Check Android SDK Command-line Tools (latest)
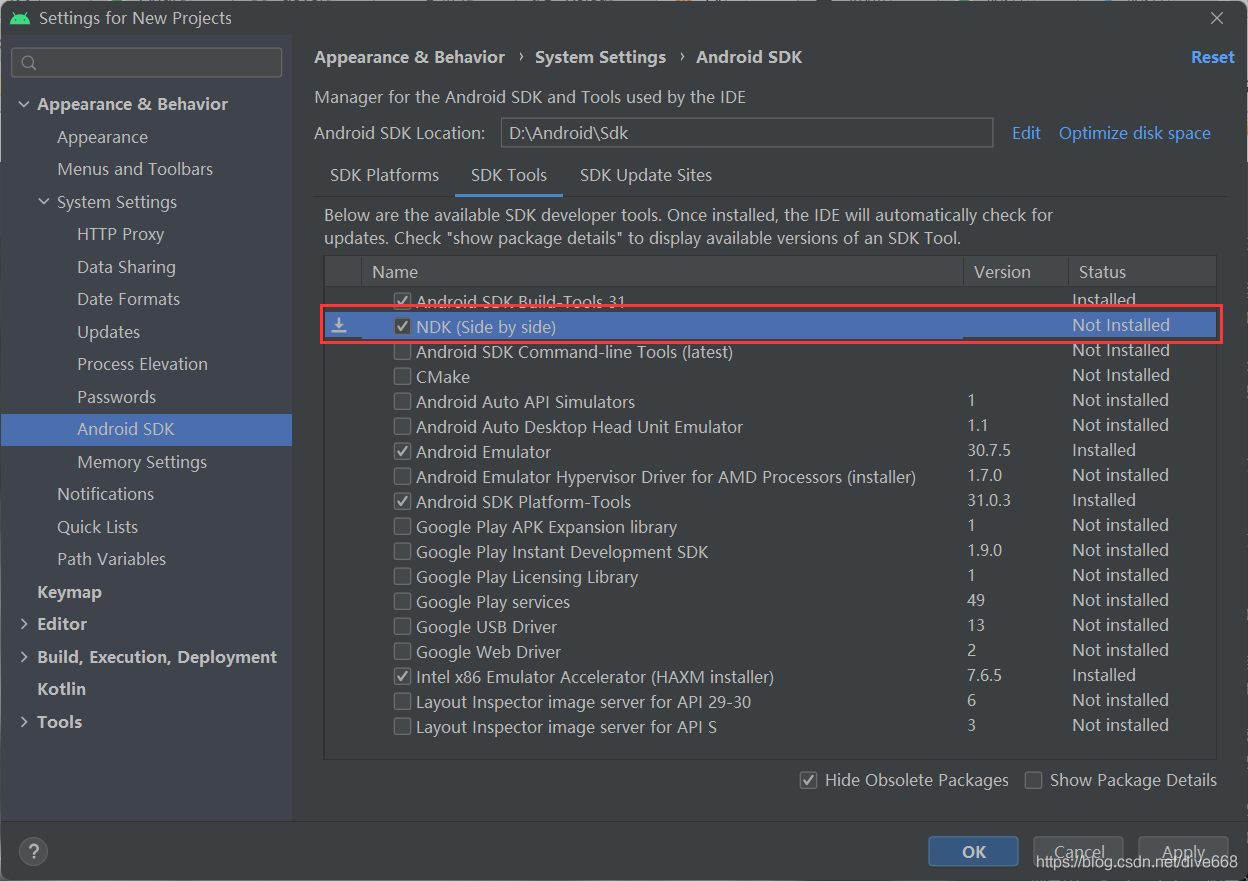 click(402, 352)
